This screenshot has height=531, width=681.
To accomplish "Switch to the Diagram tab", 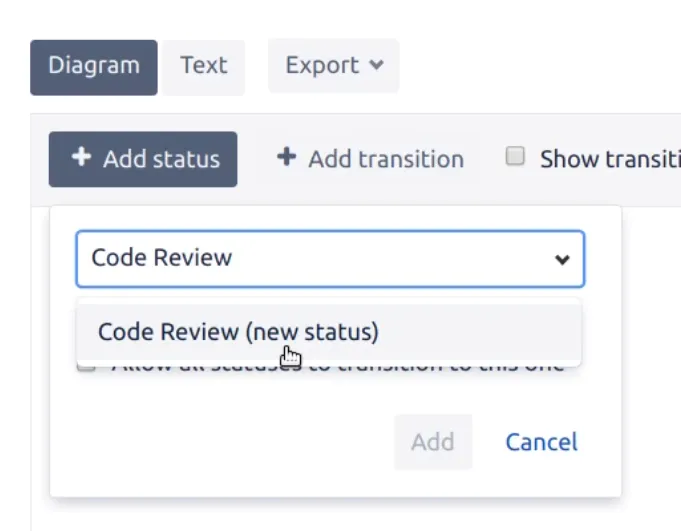I will pos(94,67).
